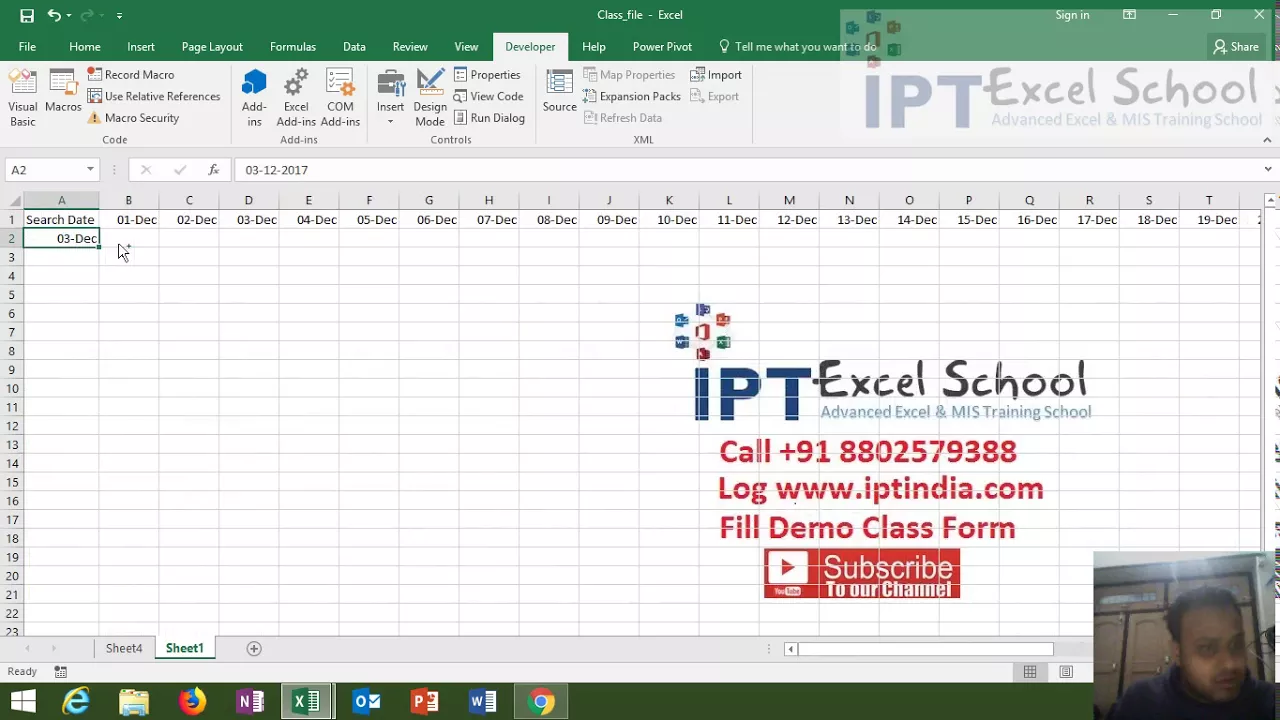1280x720 pixels.
Task: Open Internet Explorer from taskbar
Action: [76, 702]
